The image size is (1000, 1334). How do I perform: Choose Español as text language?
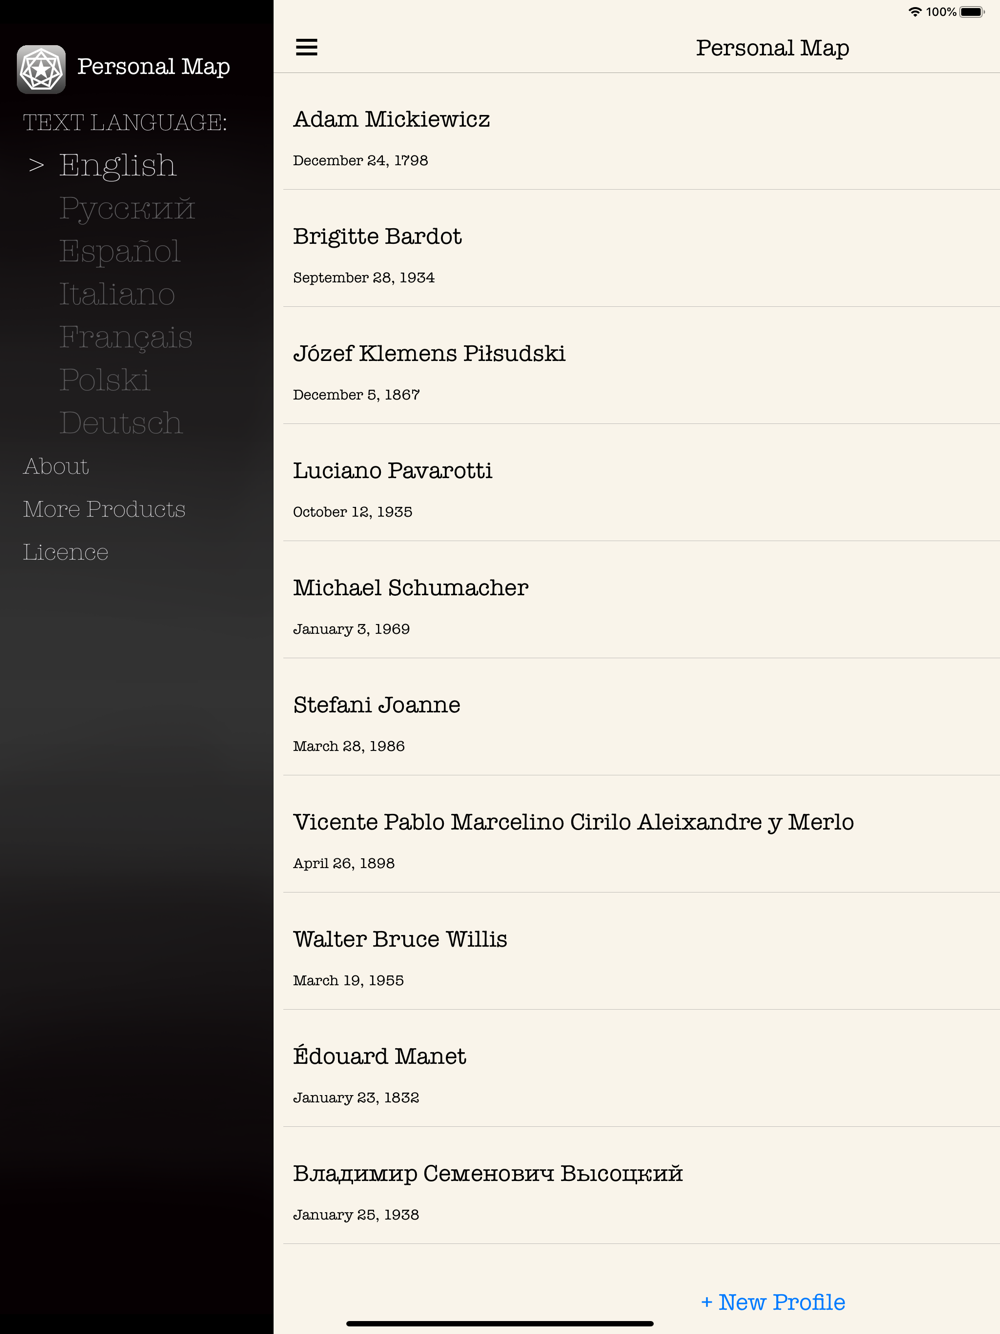pos(120,251)
